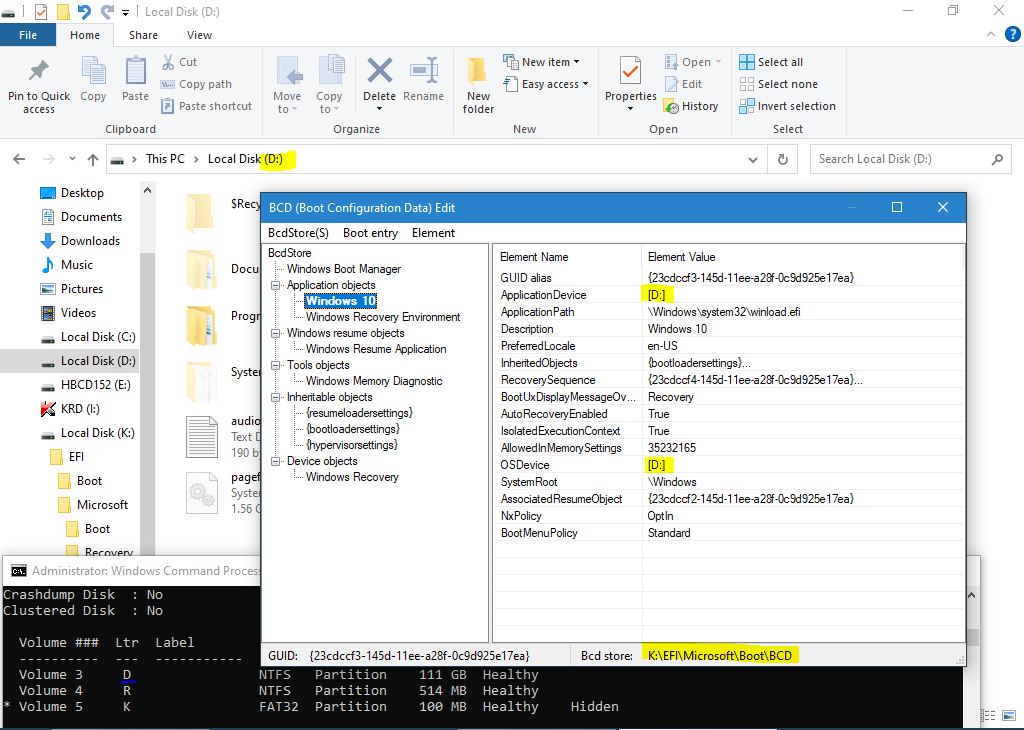Click the Delete icon in Organize group
Screen dimensions: 1024x730
click(x=379, y=73)
